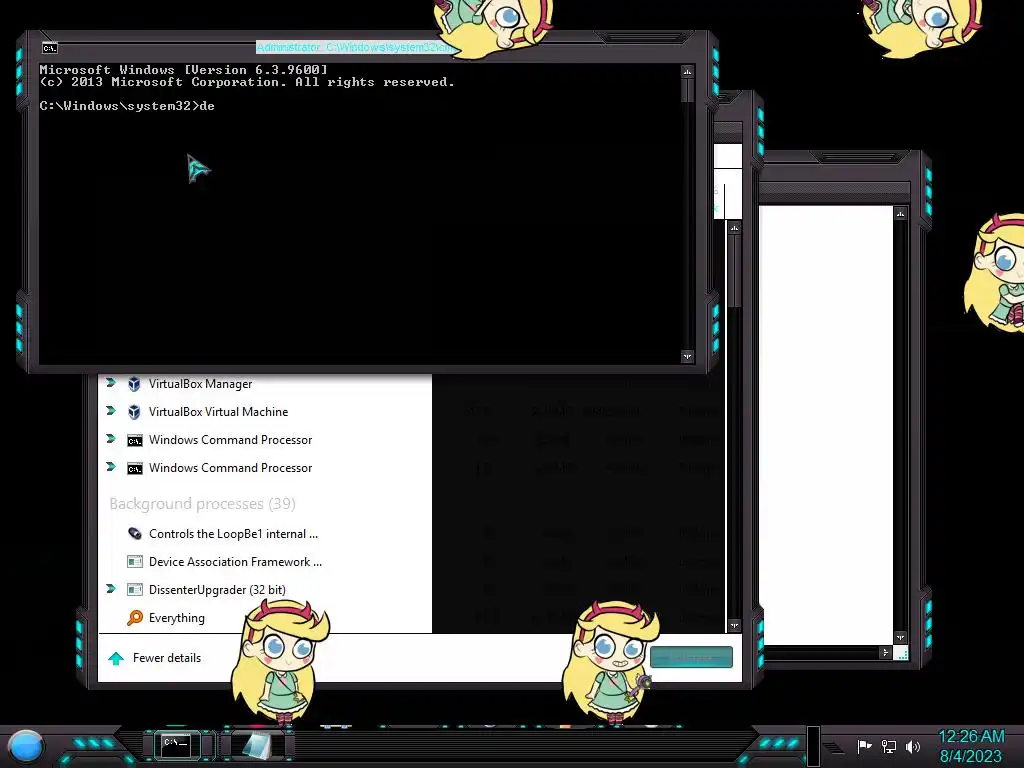Click inside Notepad's white text area
Image resolution: width=1024 pixels, height=768 pixels.
[825, 424]
